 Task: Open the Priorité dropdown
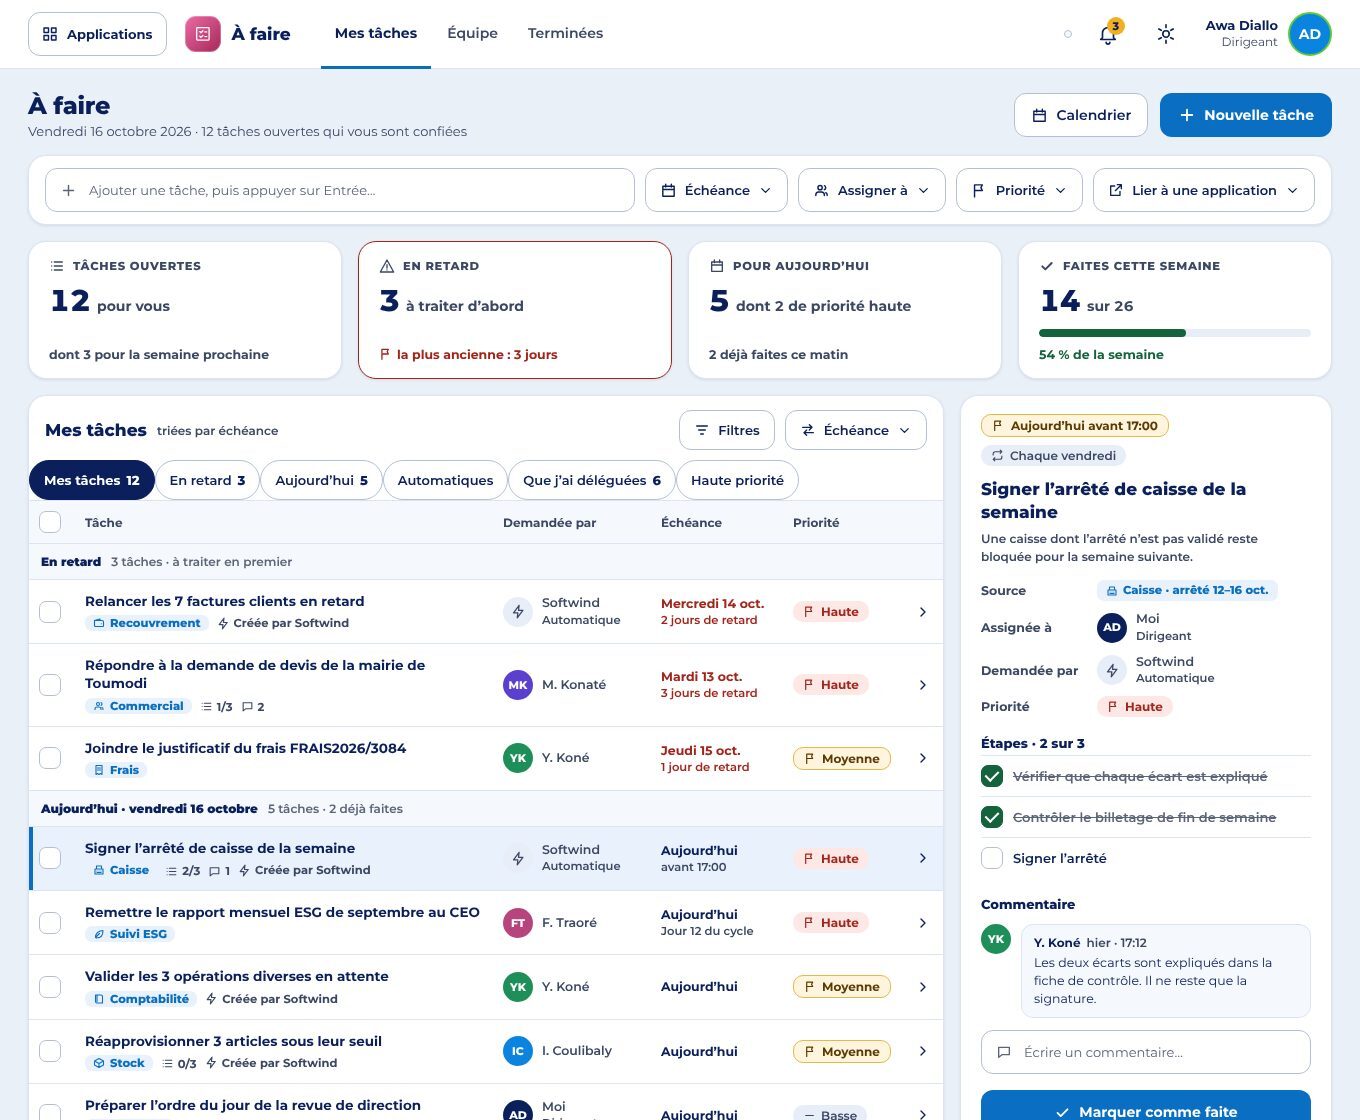tap(1019, 190)
